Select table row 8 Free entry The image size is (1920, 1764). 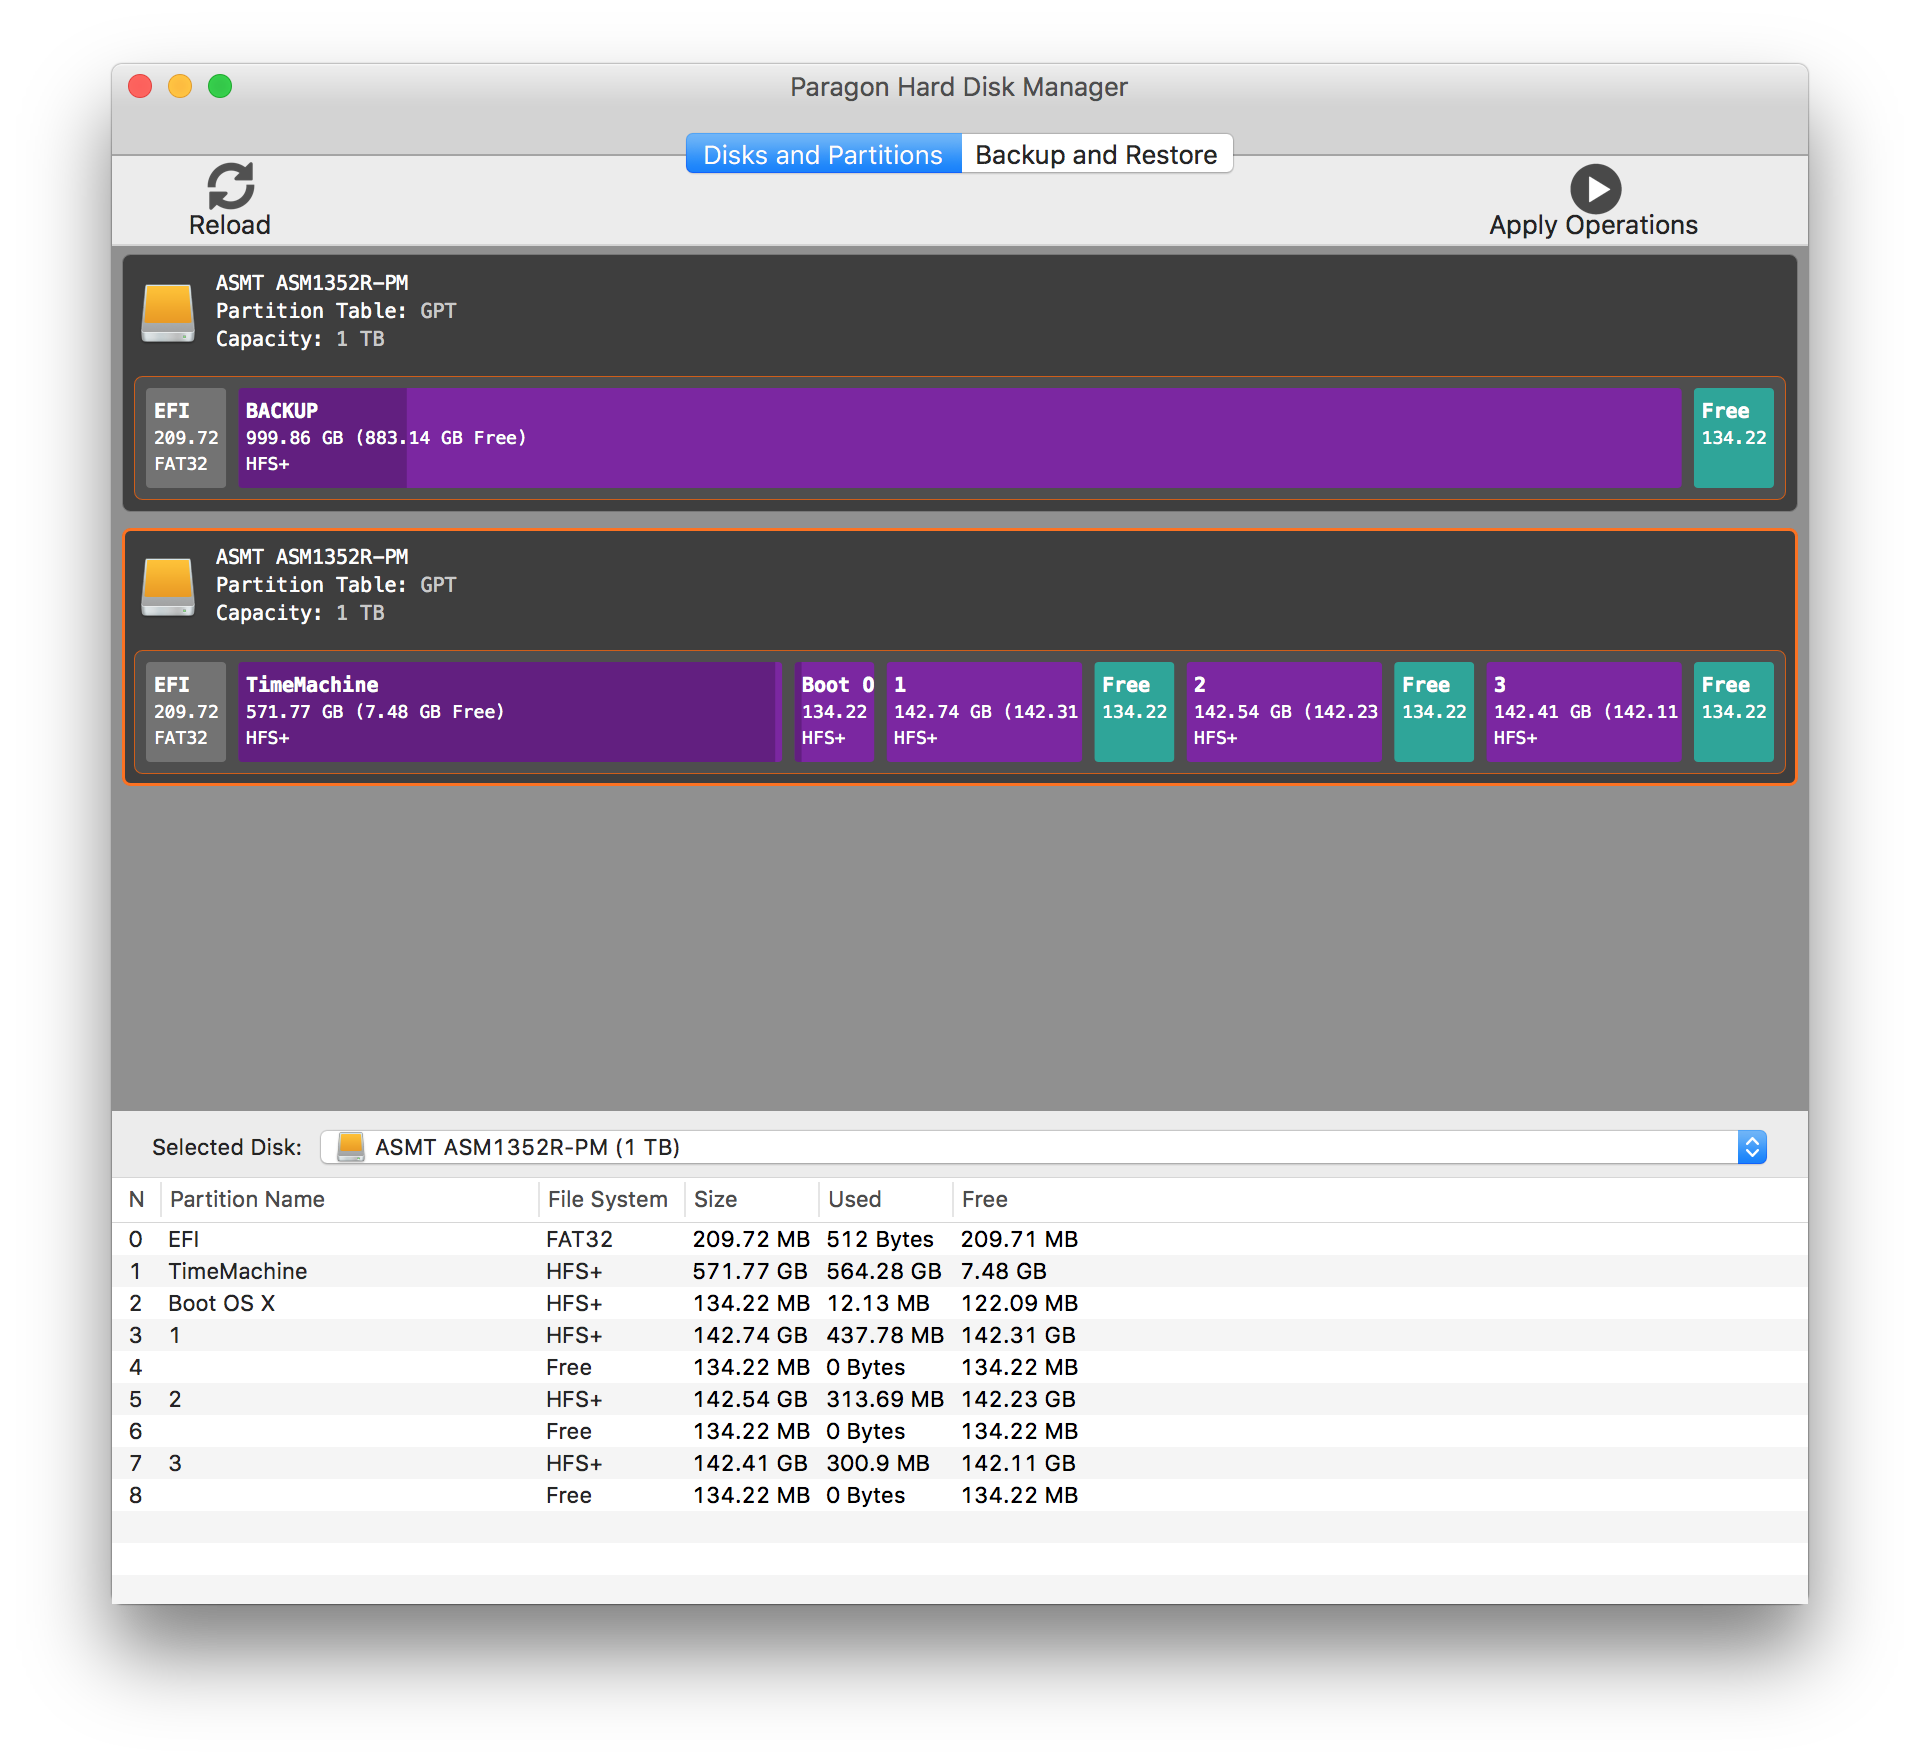[x=960, y=1495]
